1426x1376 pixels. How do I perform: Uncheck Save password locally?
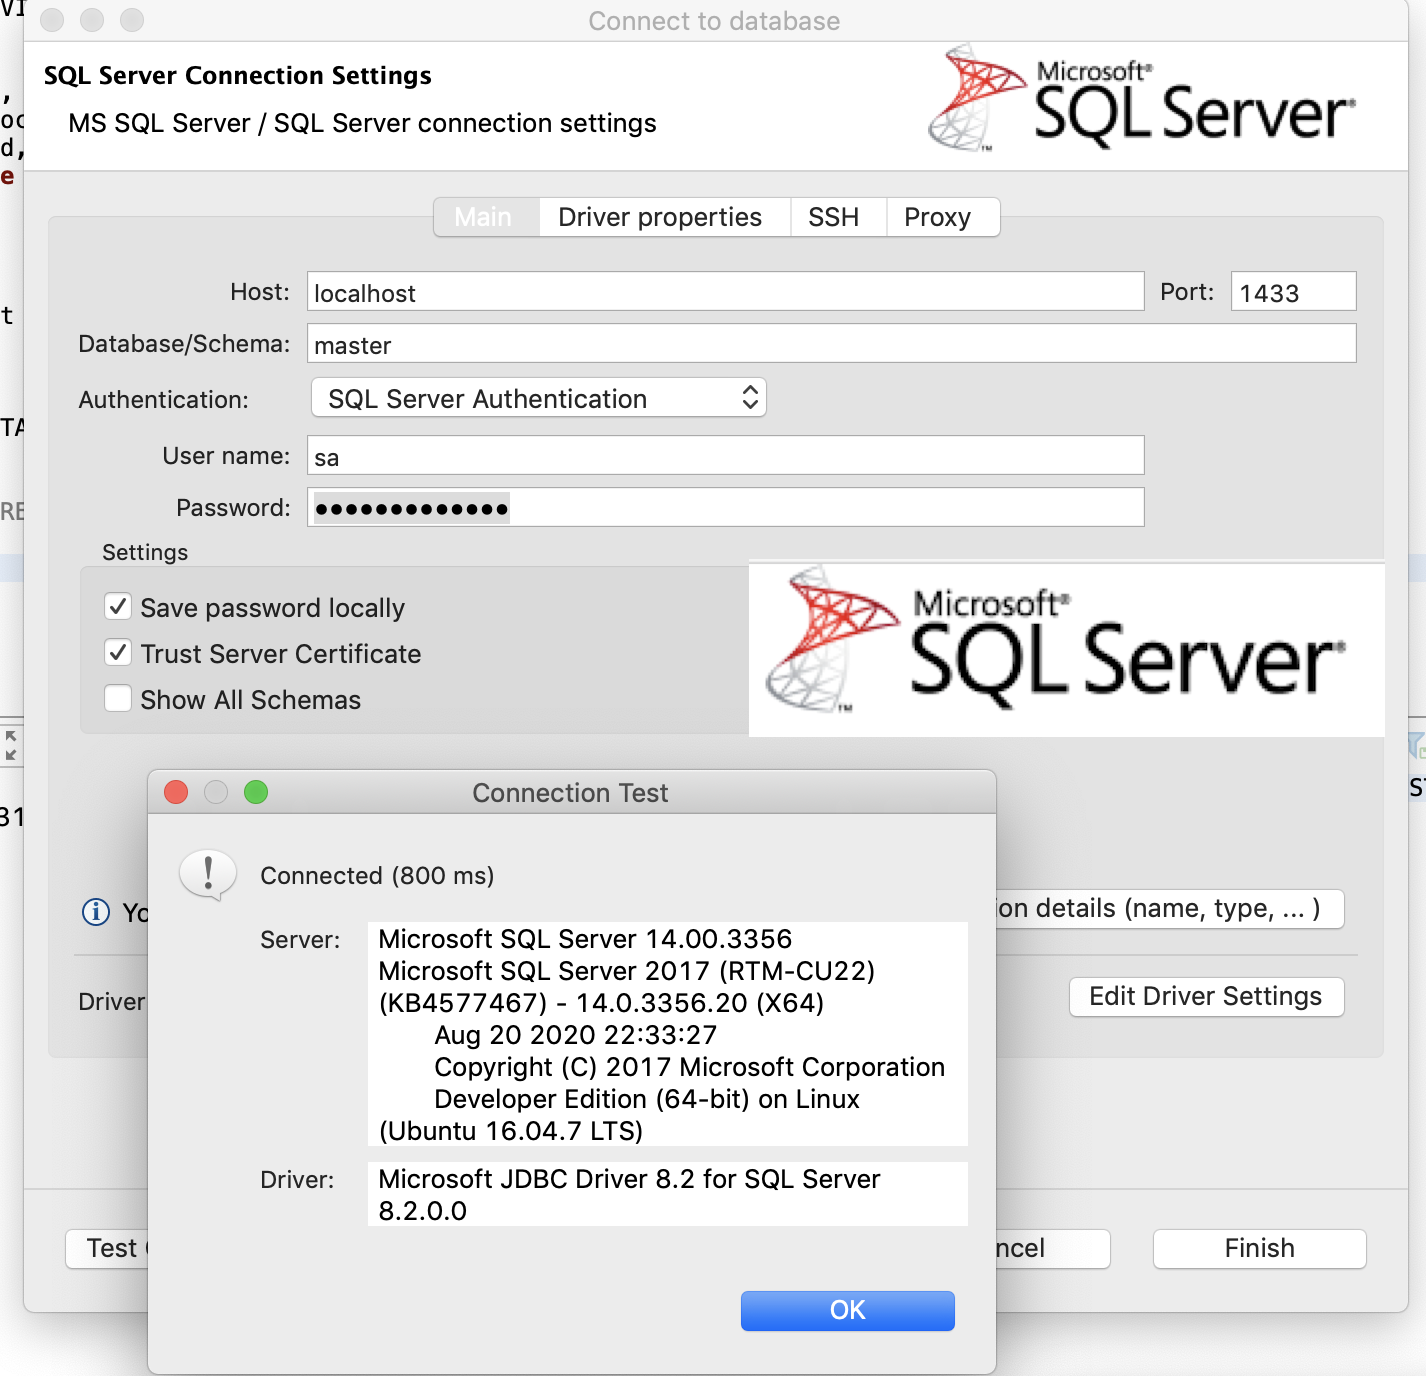[118, 606]
